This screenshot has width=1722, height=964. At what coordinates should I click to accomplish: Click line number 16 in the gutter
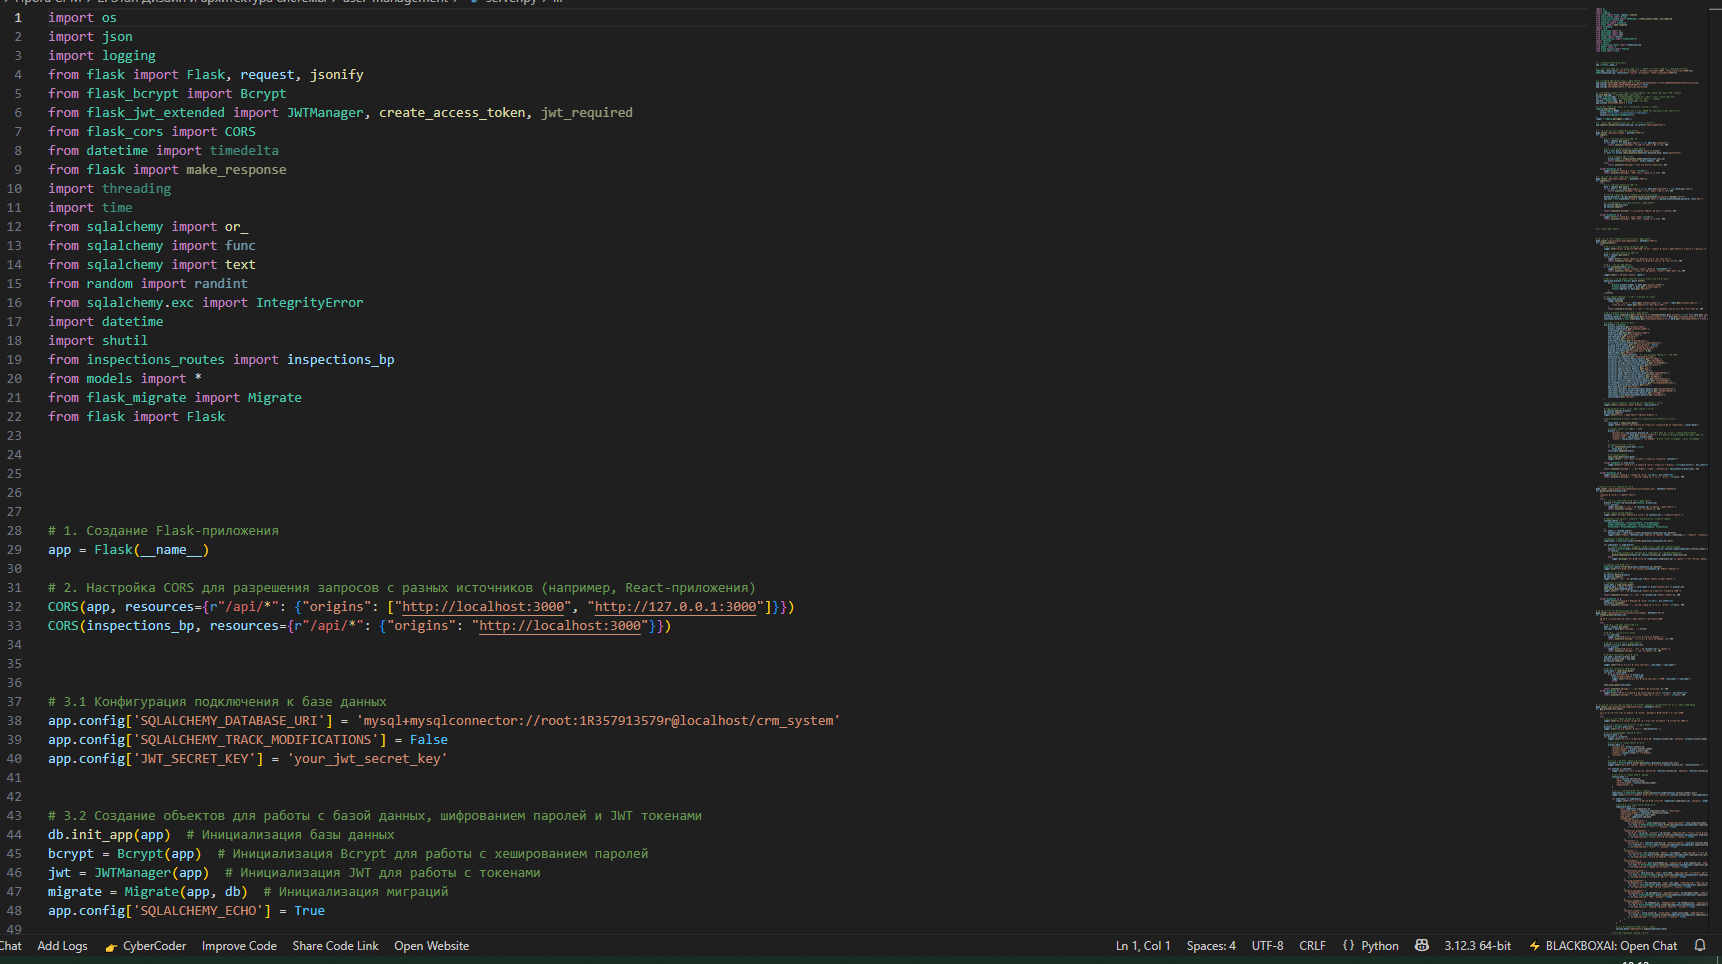pos(14,303)
